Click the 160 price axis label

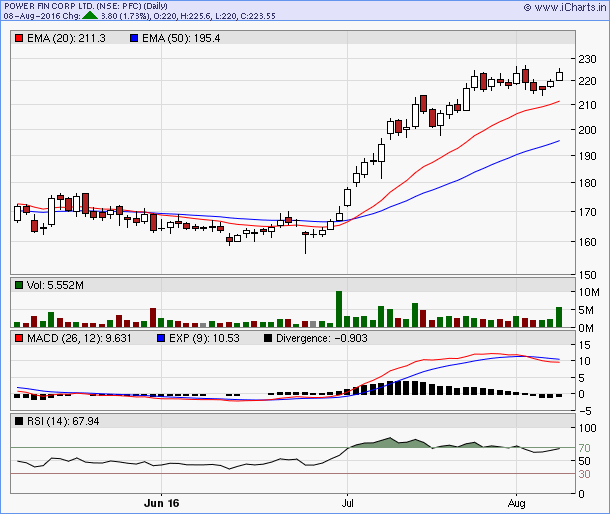587,242
